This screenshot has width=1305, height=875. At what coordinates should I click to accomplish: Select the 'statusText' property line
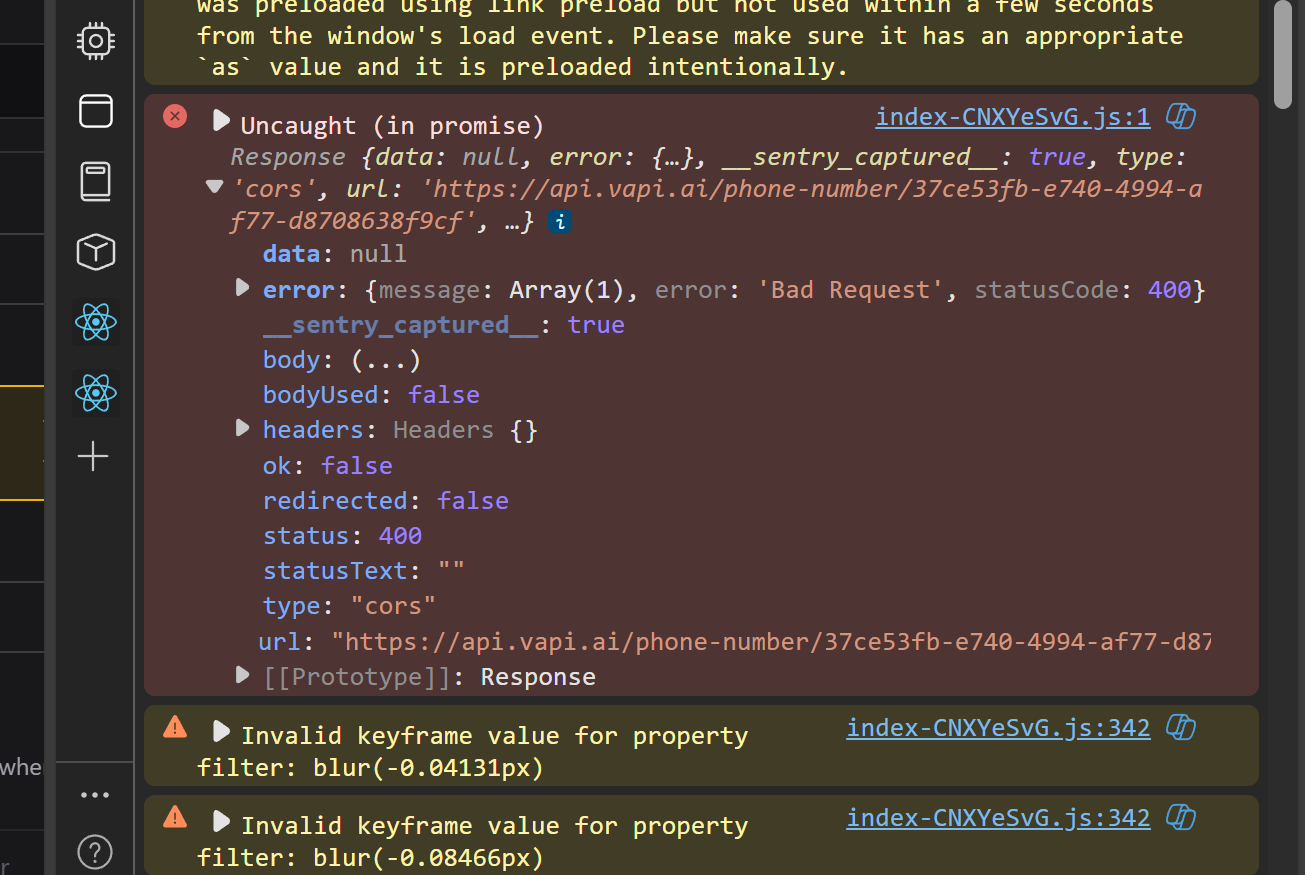(364, 571)
